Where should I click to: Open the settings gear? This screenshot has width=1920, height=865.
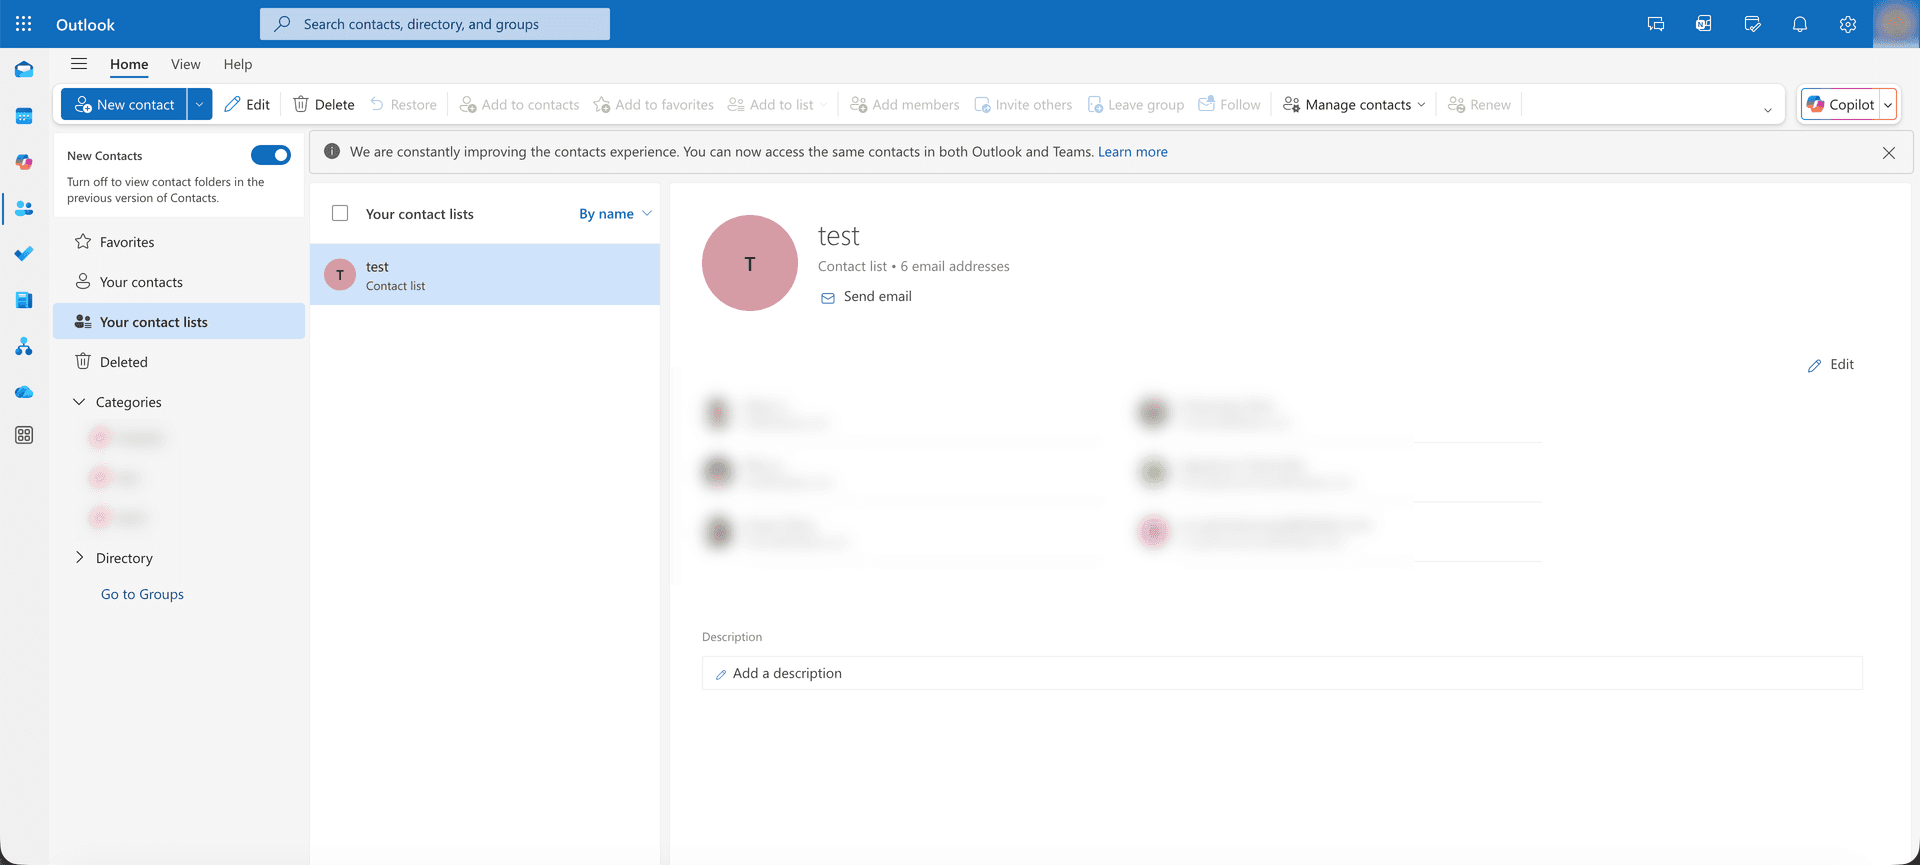click(x=1848, y=24)
